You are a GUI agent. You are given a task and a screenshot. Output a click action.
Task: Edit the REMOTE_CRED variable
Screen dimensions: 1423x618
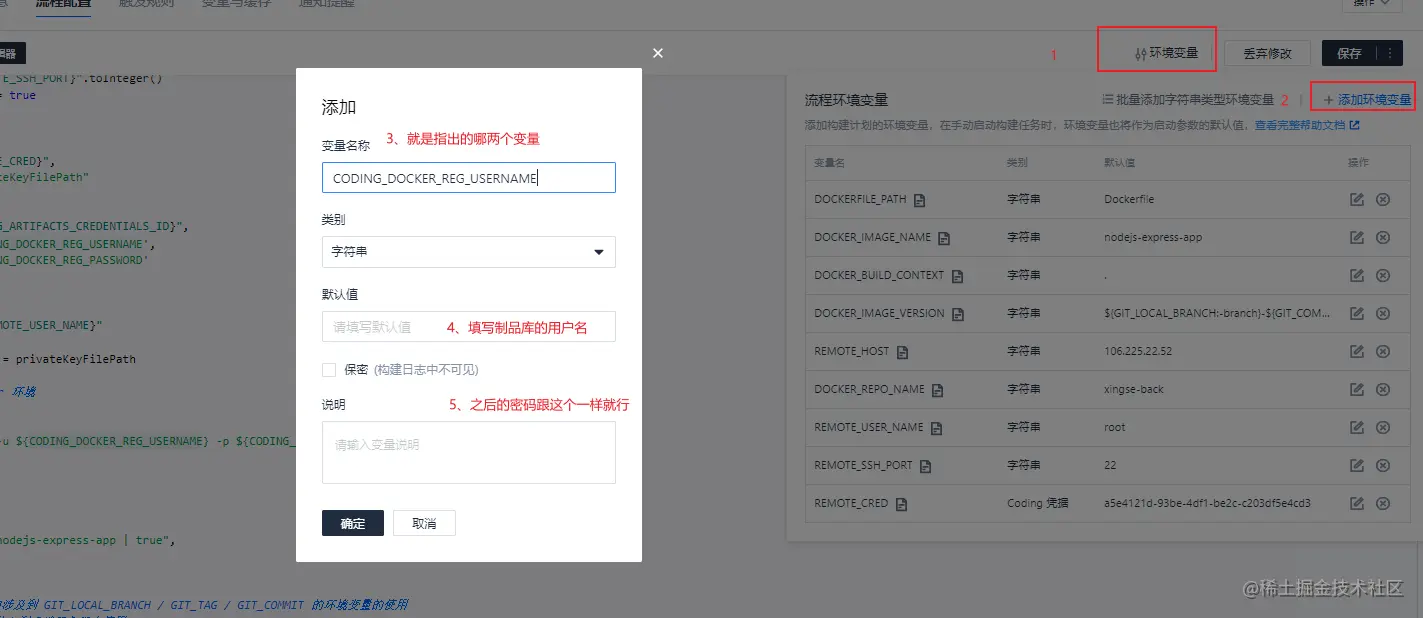coord(1357,504)
